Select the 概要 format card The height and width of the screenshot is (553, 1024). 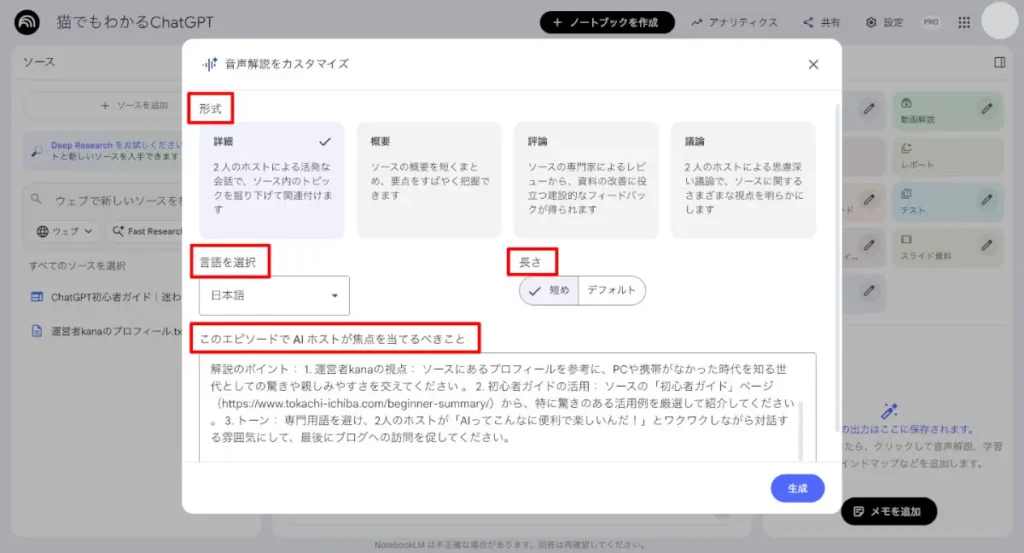429,180
